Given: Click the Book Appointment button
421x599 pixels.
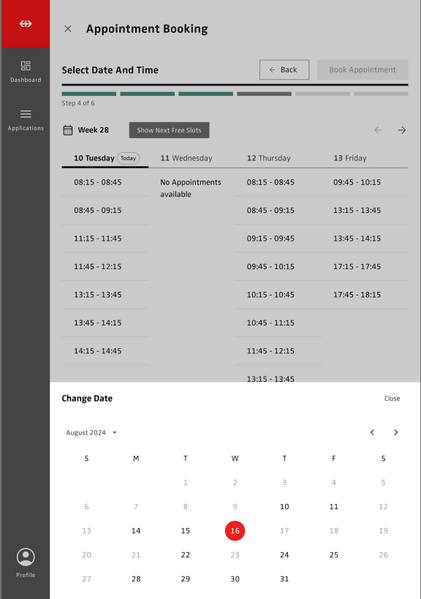Looking at the screenshot, I should pyautogui.click(x=363, y=70).
